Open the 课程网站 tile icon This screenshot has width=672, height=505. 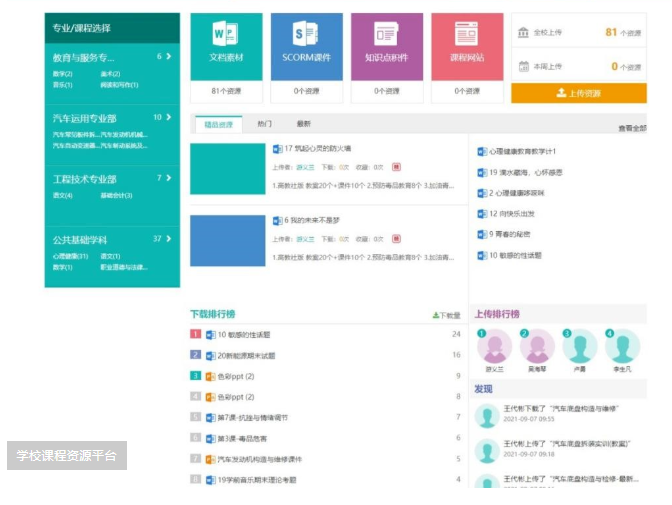[466, 35]
